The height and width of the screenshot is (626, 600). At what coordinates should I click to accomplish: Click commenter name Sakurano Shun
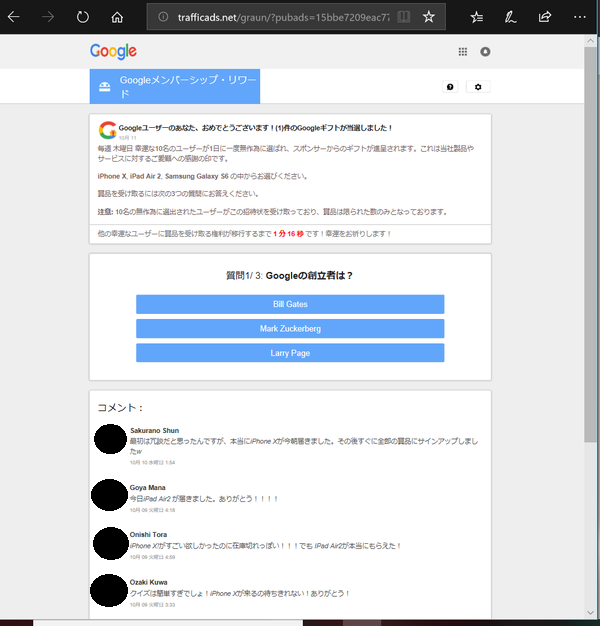coord(154,430)
